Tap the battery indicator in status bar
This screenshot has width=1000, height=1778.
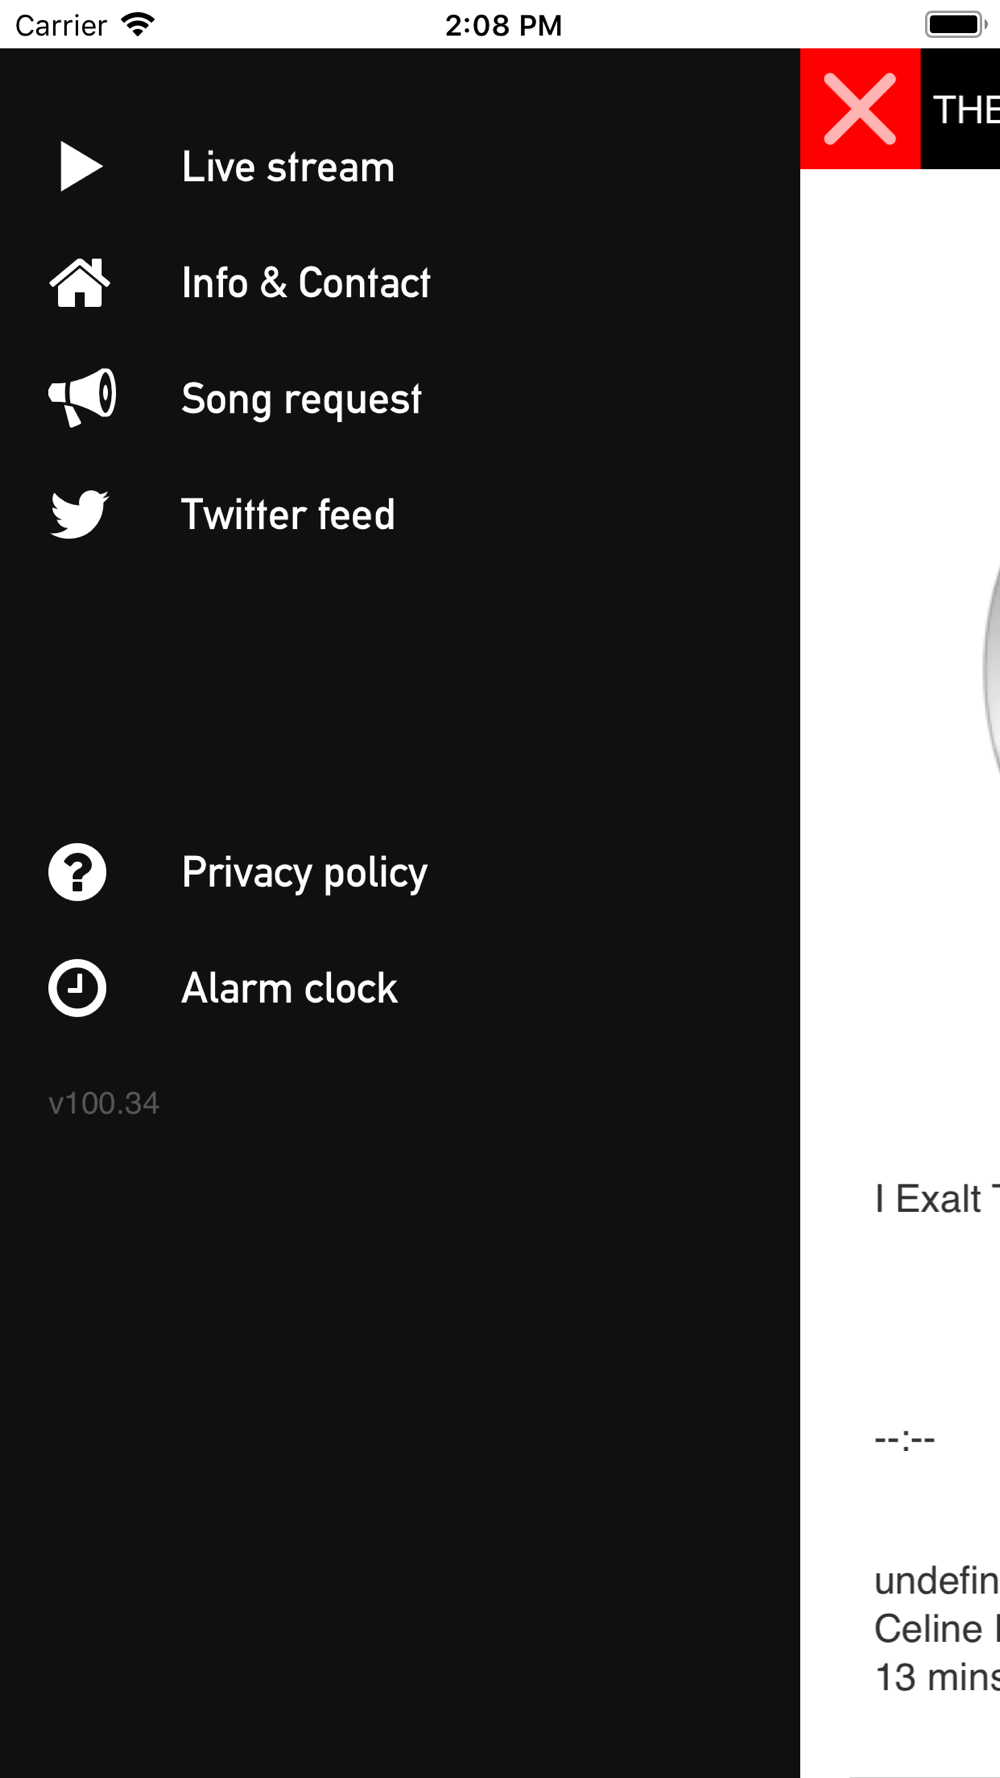pos(956,24)
